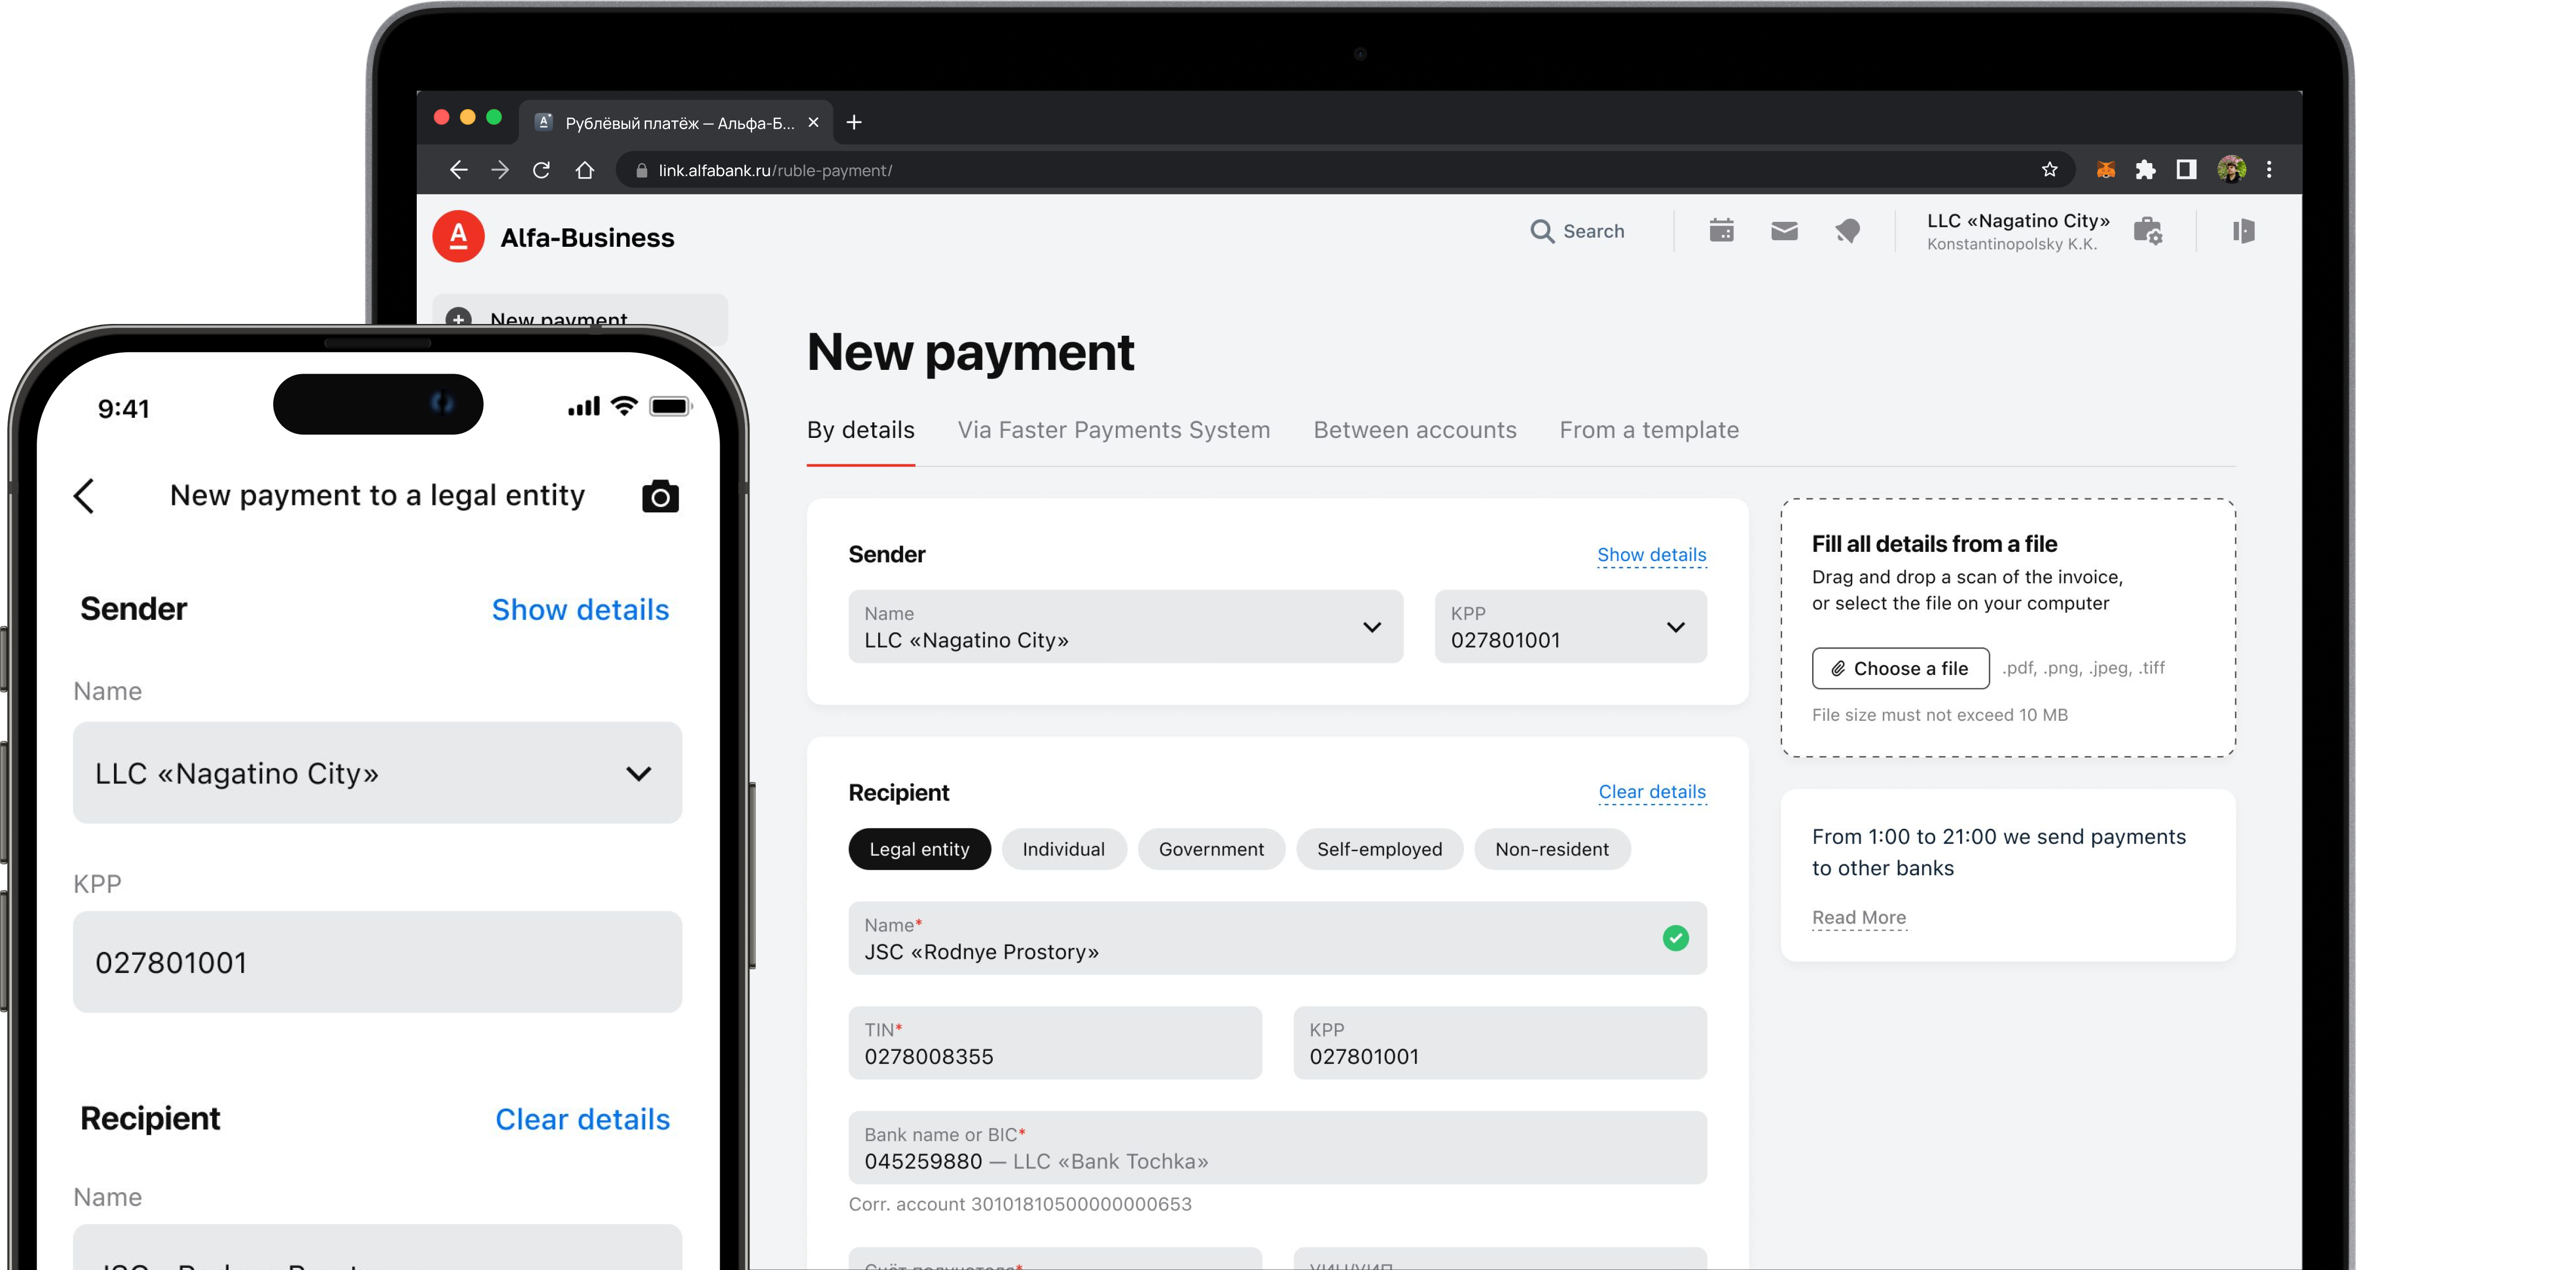Open a new browser tab
The image size is (2576, 1270).
[854, 122]
